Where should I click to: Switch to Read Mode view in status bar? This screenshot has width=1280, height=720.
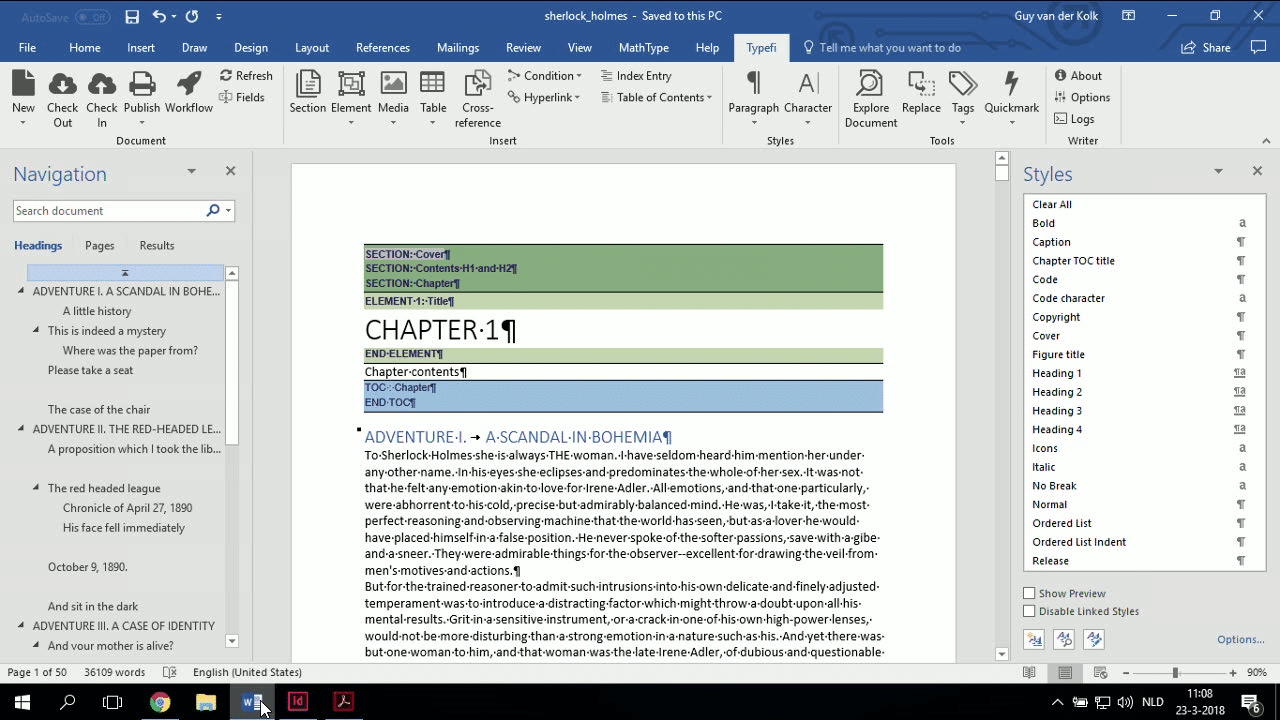1029,673
